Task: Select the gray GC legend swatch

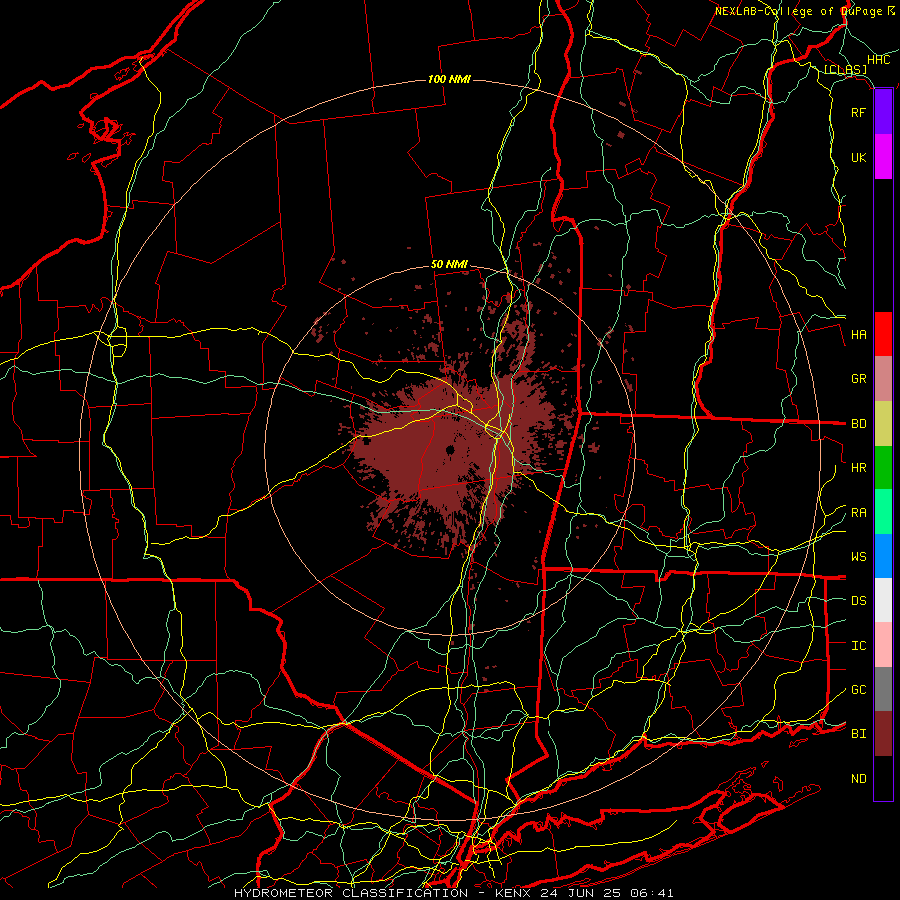Action: click(x=883, y=689)
